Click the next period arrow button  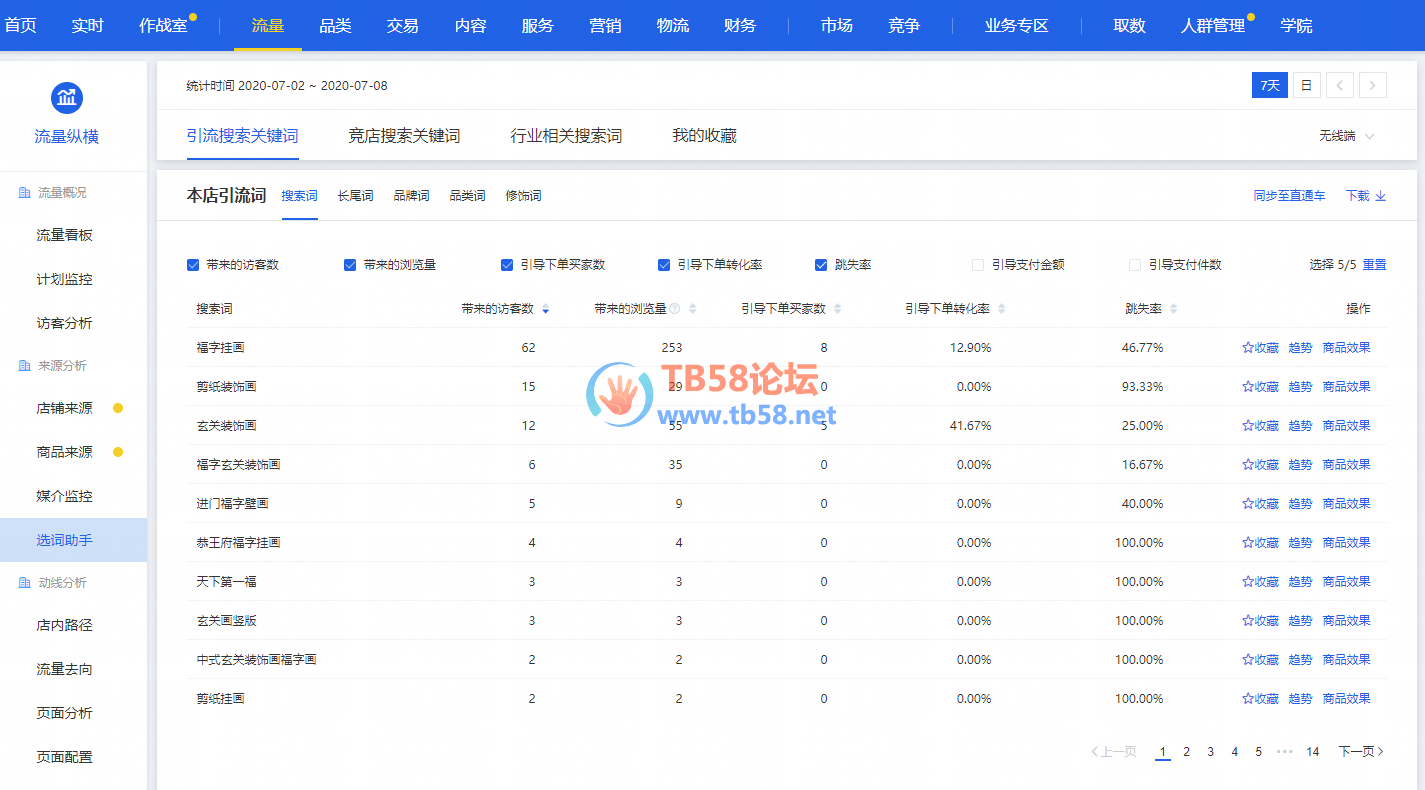[x=1373, y=86]
